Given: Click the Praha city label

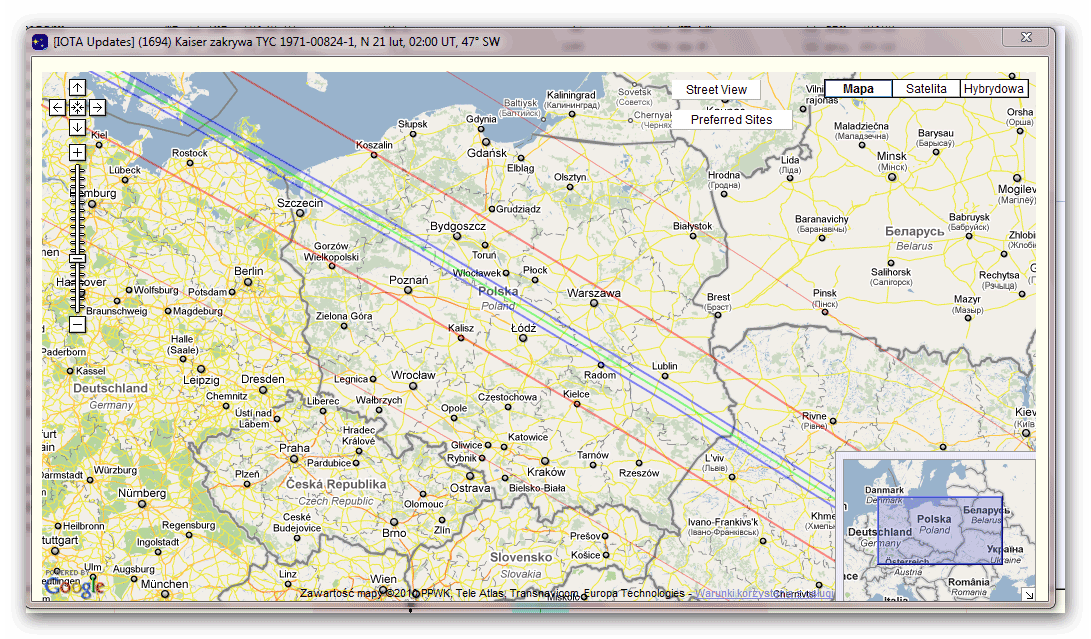Looking at the screenshot, I should [294, 448].
